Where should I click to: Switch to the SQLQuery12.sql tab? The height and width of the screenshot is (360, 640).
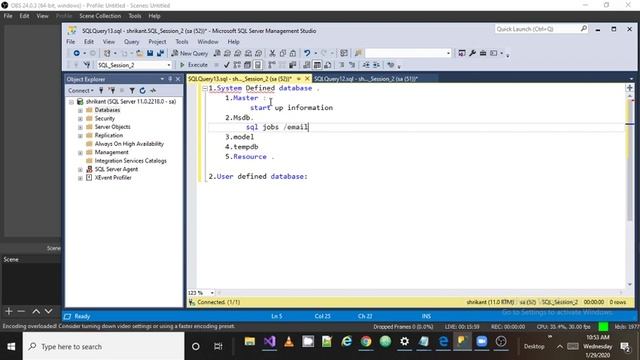pos(366,79)
